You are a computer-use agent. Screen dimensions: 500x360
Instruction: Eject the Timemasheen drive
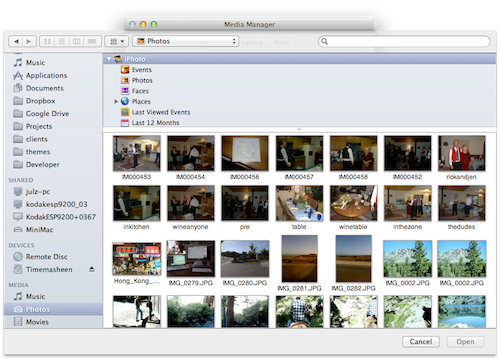pyautogui.click(x=92, y=269)
